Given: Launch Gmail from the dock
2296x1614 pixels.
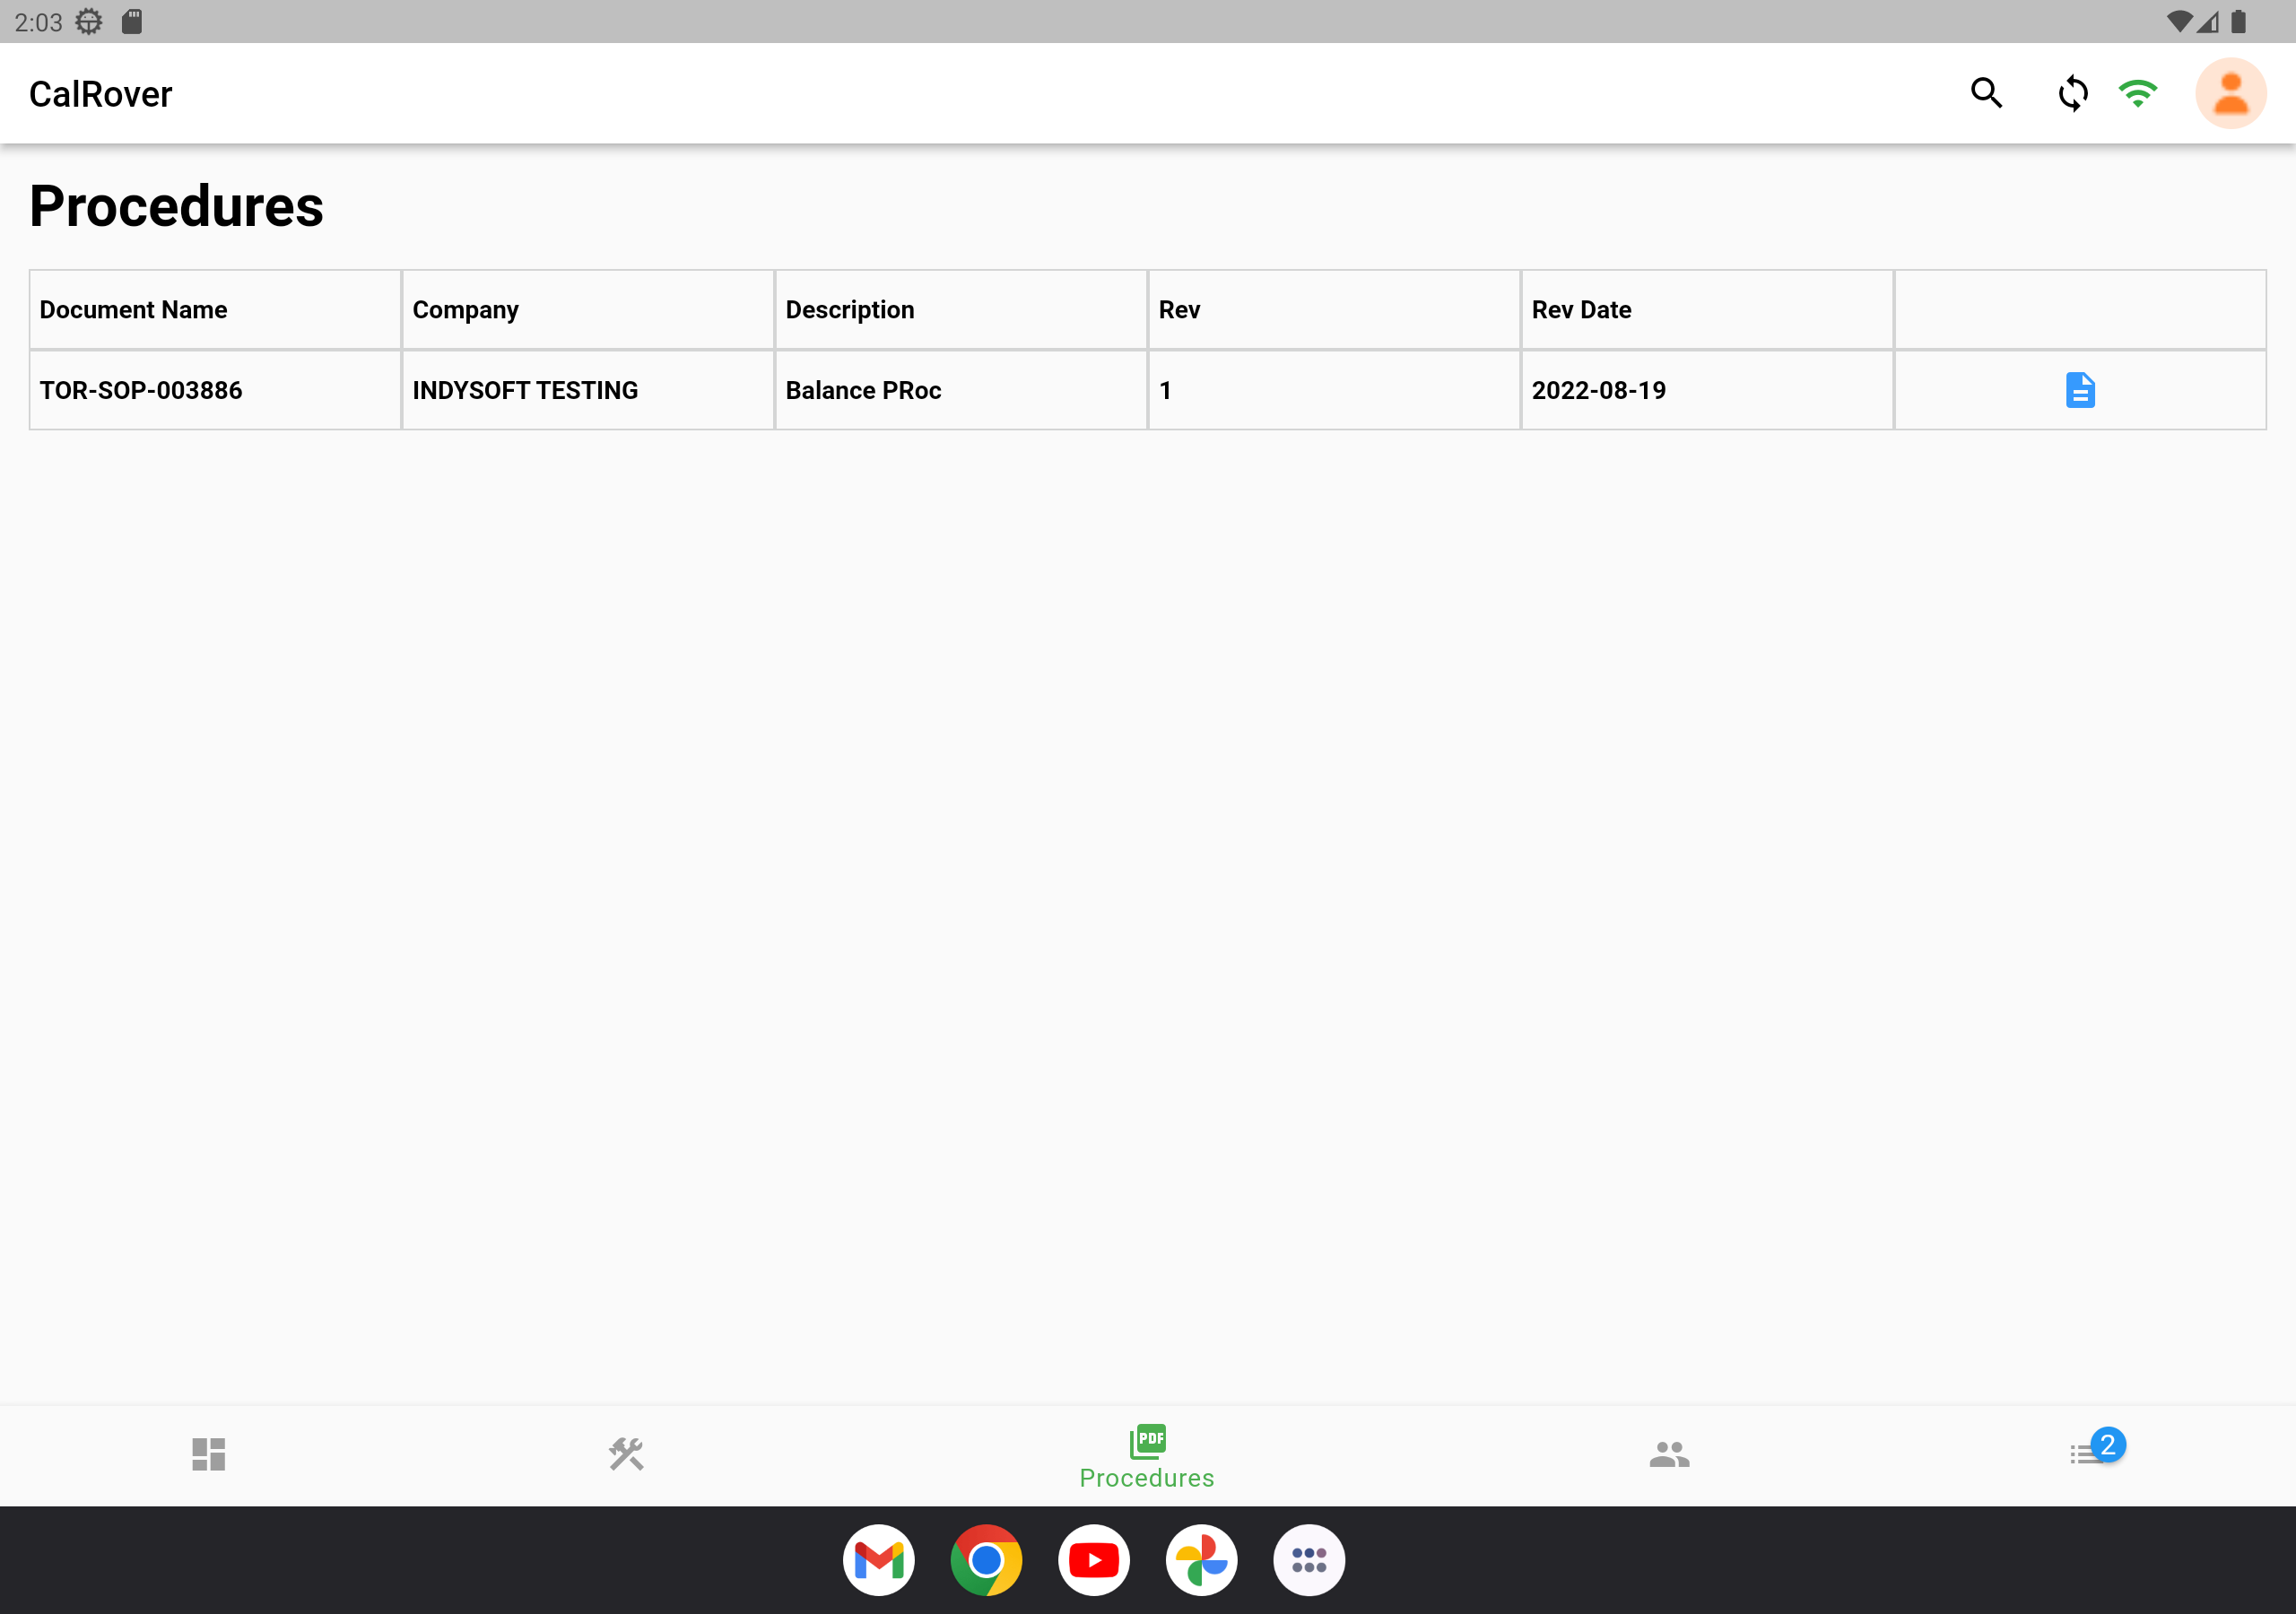Looking at the screenshot, I should click(878, 1560).
